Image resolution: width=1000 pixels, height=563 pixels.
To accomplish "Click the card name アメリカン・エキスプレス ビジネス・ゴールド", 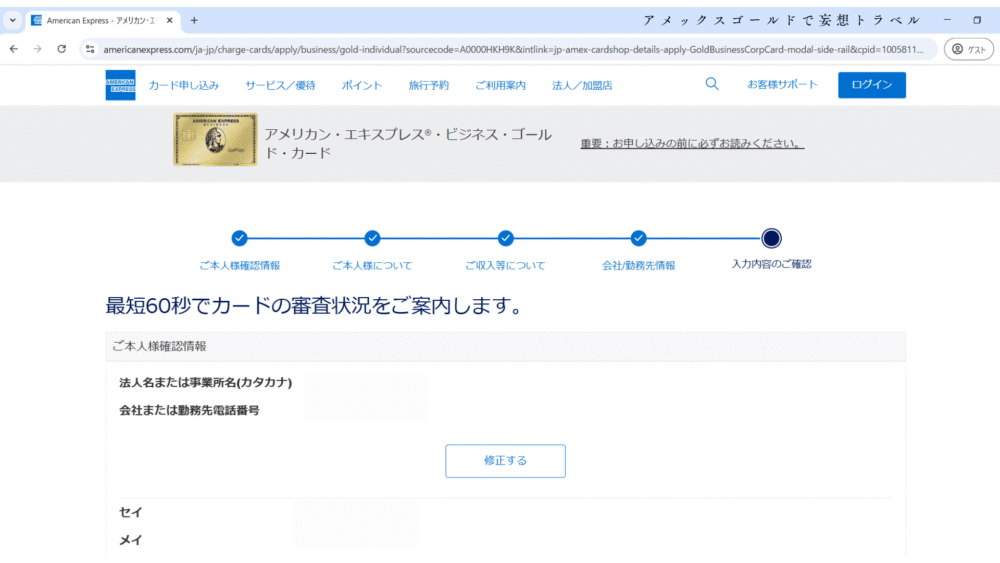I will pos(408,143).
